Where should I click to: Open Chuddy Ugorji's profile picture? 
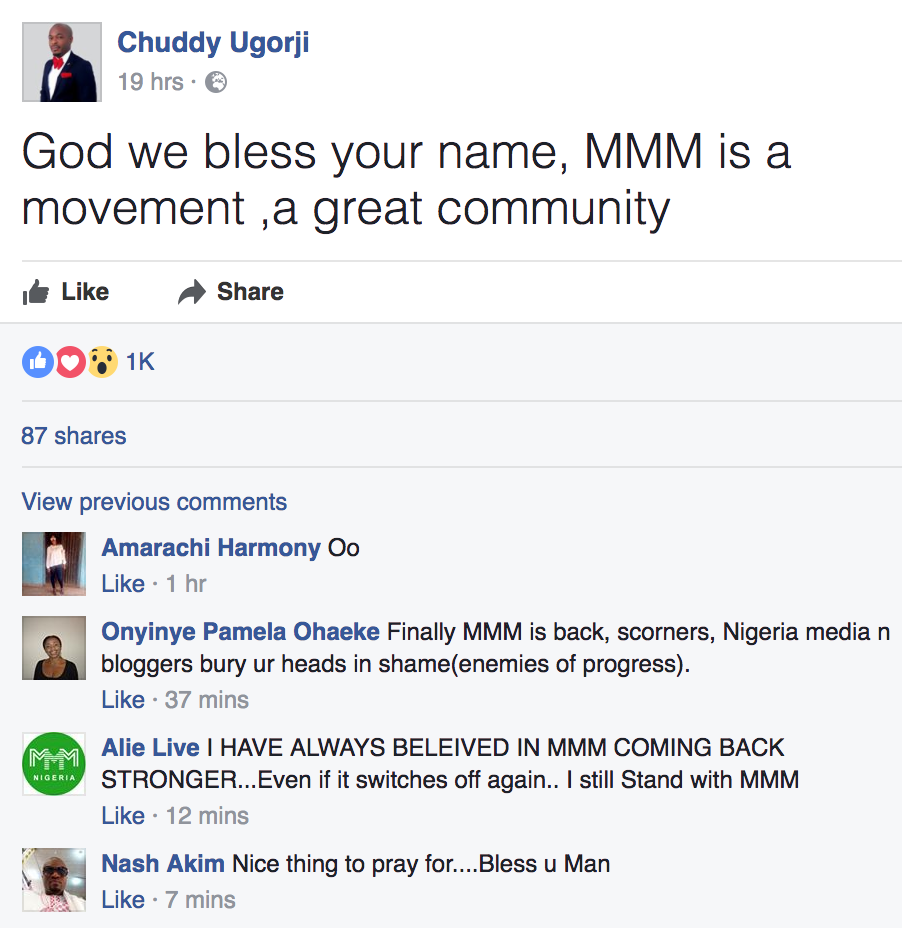coord(62,62)
